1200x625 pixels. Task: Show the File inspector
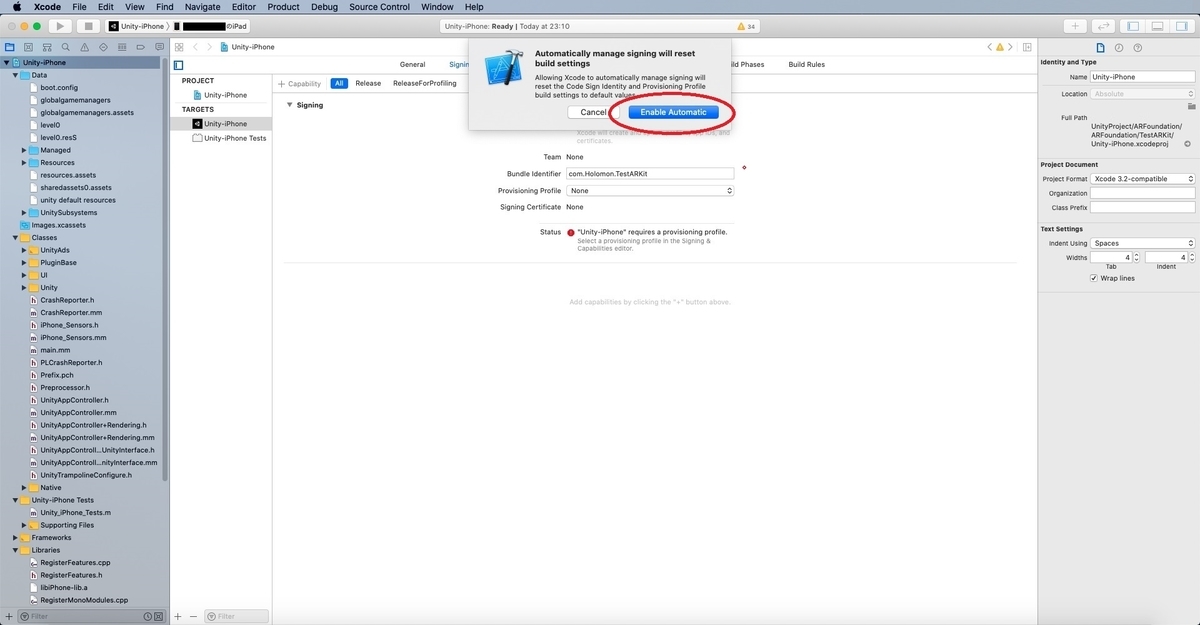coord(1100,47)
